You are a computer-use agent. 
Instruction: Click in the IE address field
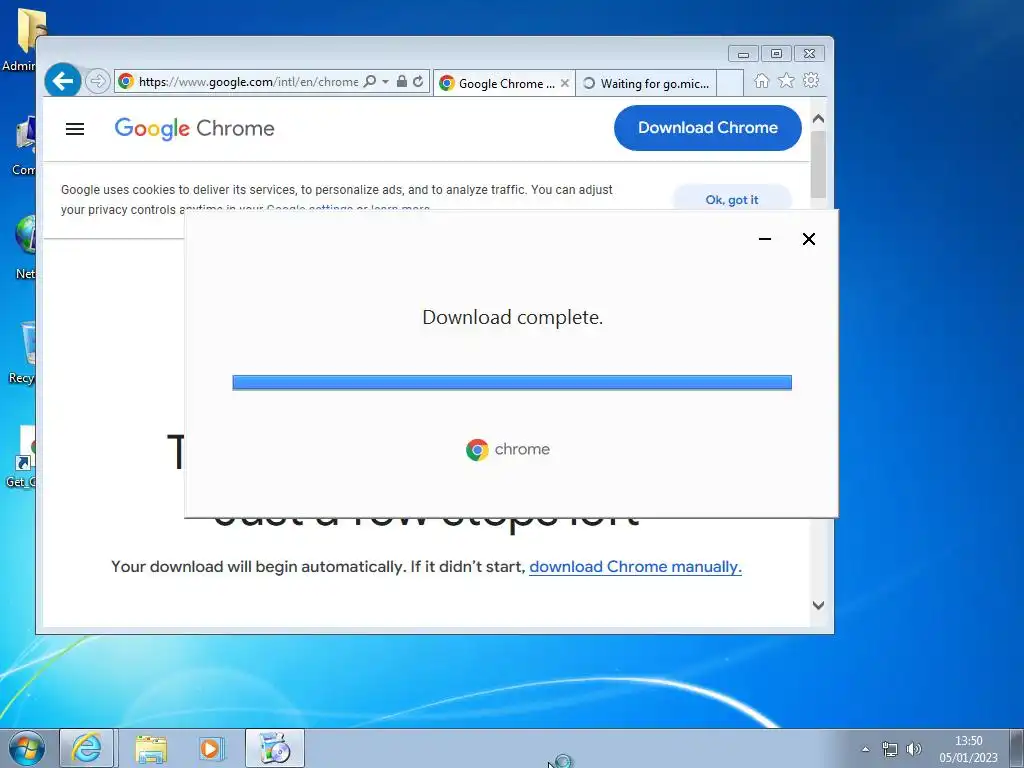248,82
